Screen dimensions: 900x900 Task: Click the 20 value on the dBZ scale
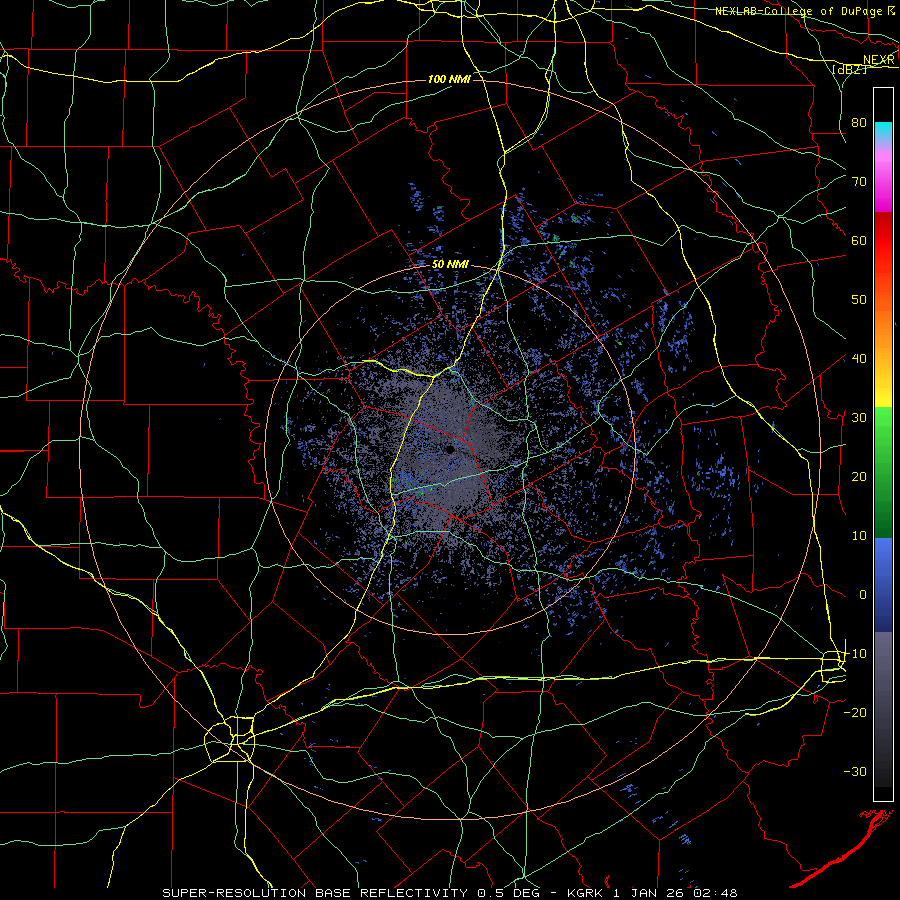[x=859, y=477]
